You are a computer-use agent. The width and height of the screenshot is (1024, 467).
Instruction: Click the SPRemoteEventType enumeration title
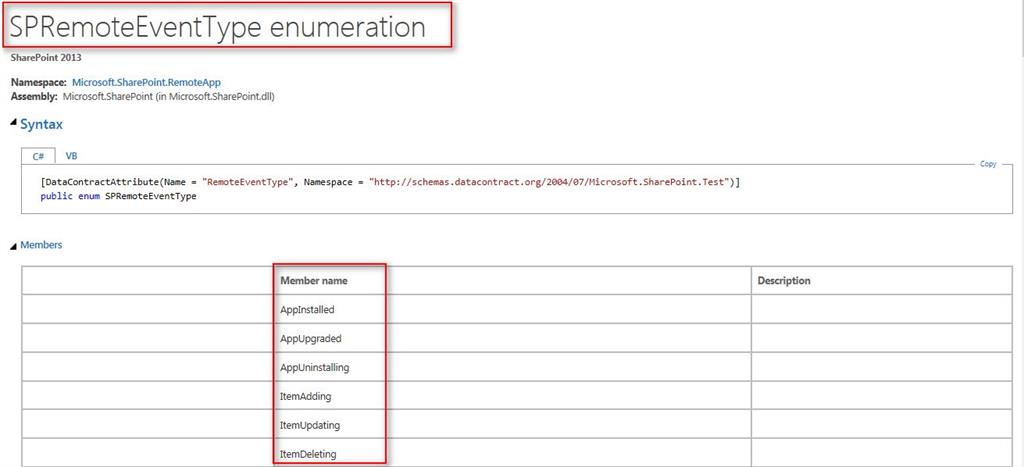217,28
